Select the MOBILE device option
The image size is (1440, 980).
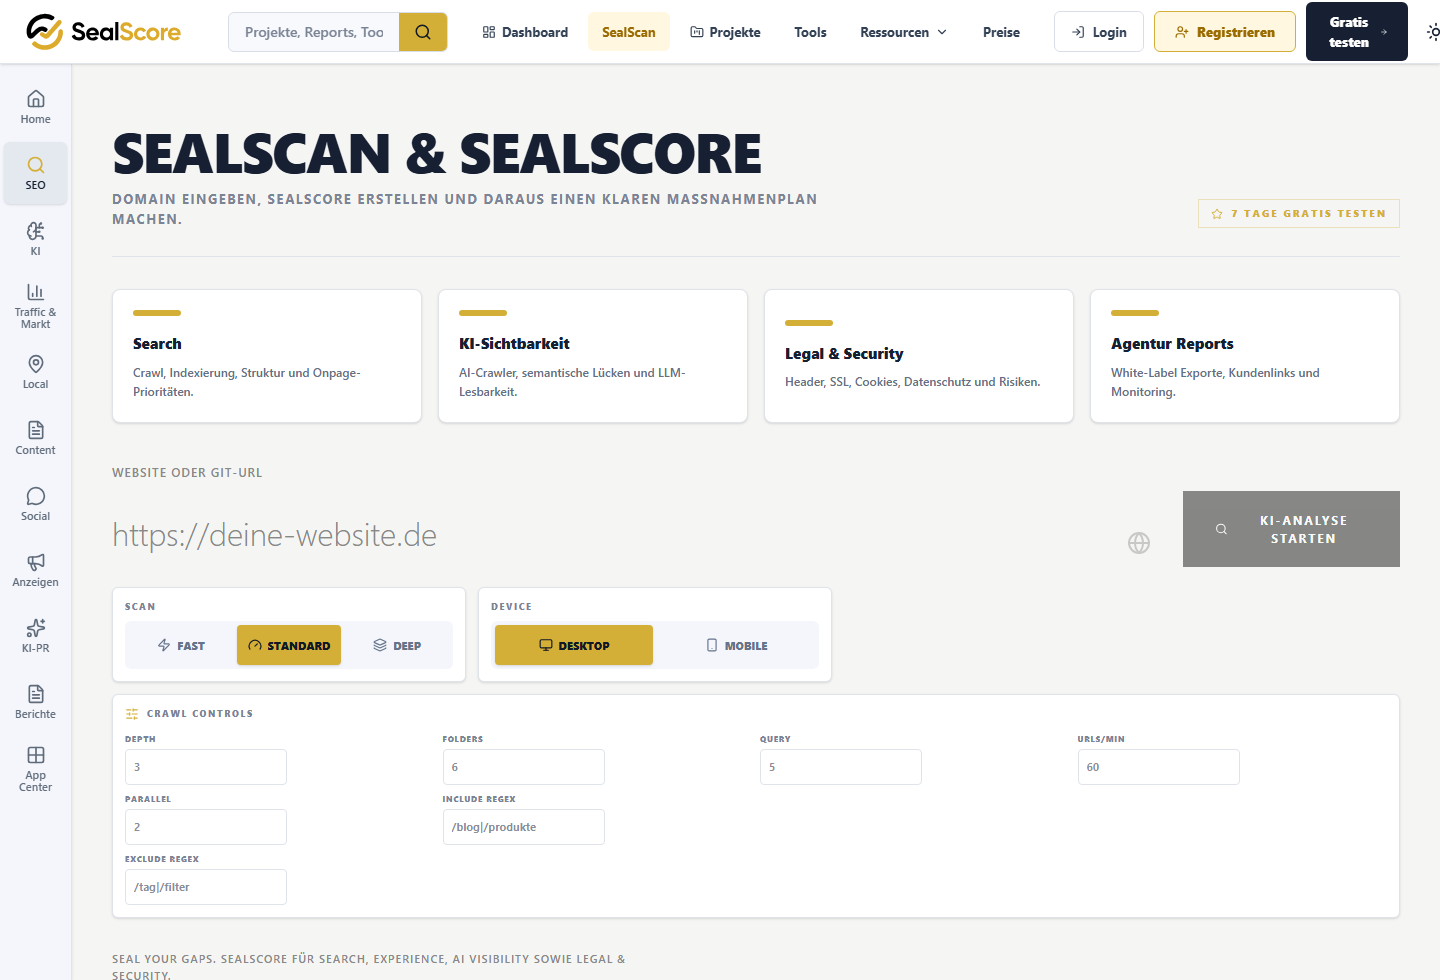click(737, 646)
